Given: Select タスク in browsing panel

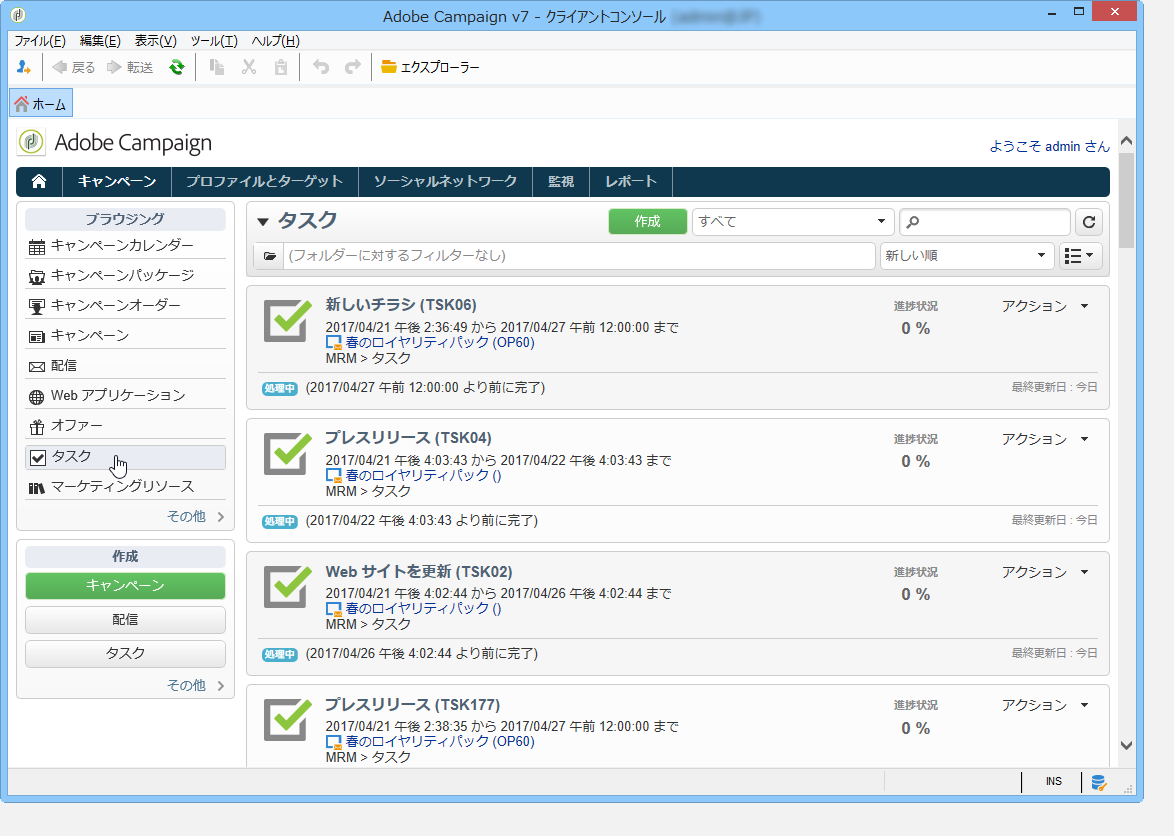Looking at the screenshot, I should 126,457.
